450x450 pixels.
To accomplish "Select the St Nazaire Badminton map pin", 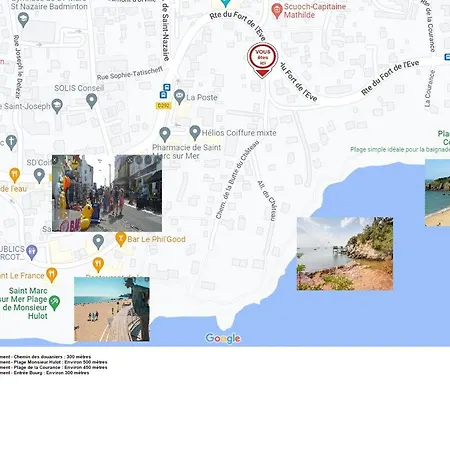I will coord(23,20).
